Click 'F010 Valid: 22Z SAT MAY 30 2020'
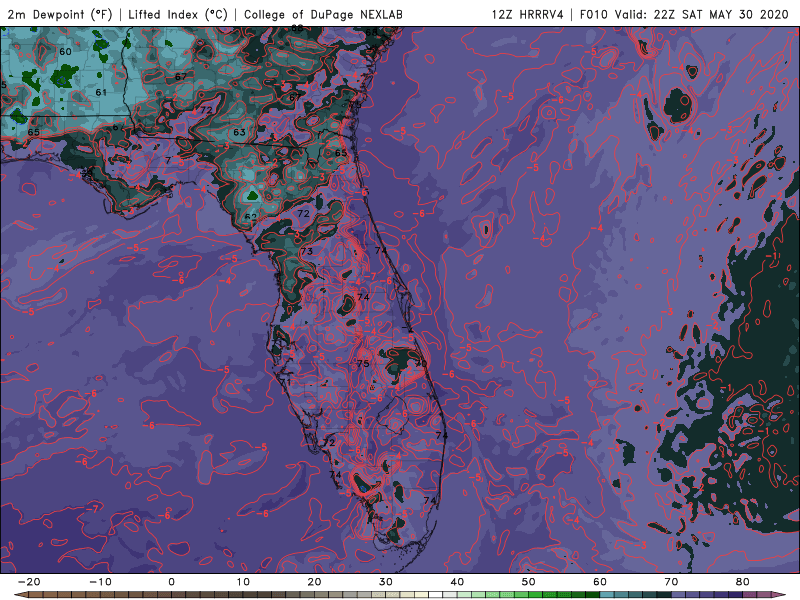Screen dimensions: 800x600 684,14
